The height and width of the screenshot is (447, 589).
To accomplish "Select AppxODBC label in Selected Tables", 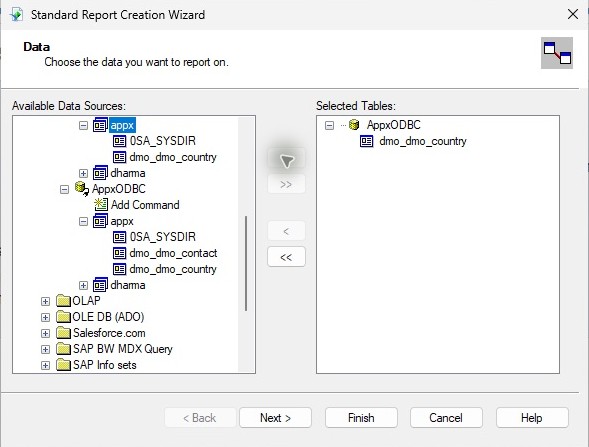I will [x=394, y=125].
